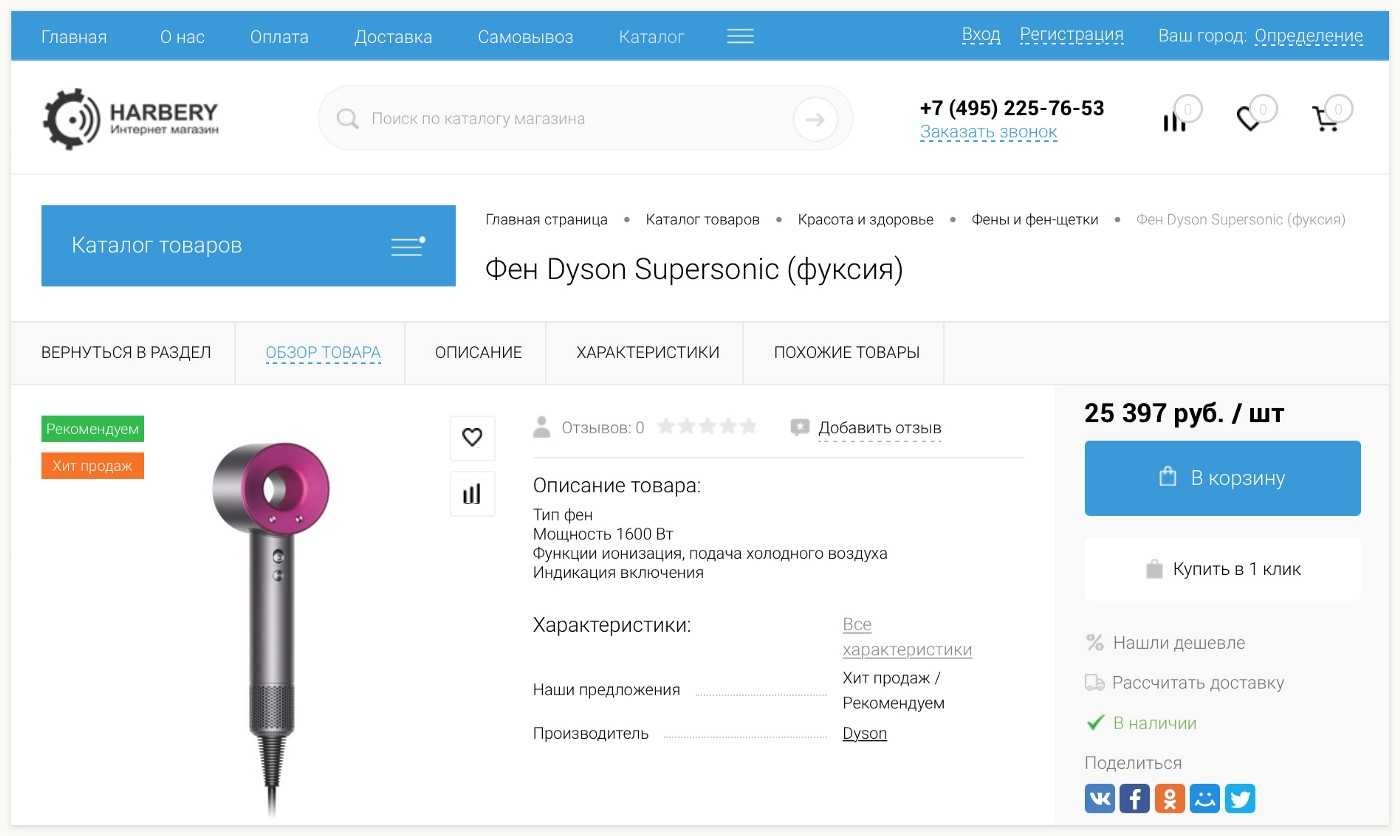Screen dimensions: 1400x836
Task: Add product to favorites with heart button
Action: [472, 437]
